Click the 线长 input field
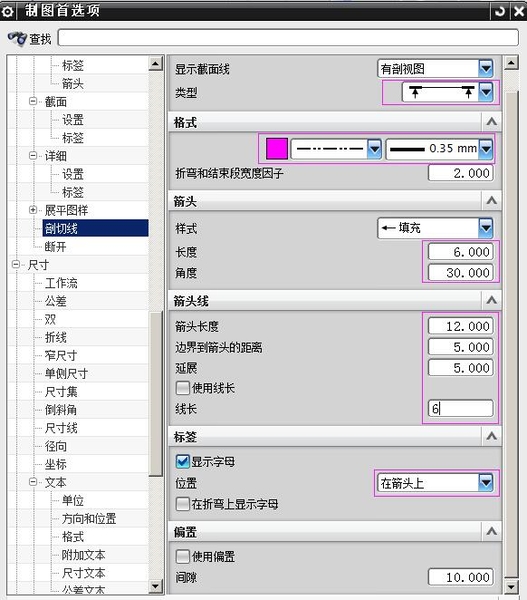The width and height of the screenshot is (527, 600). [460, 409]
